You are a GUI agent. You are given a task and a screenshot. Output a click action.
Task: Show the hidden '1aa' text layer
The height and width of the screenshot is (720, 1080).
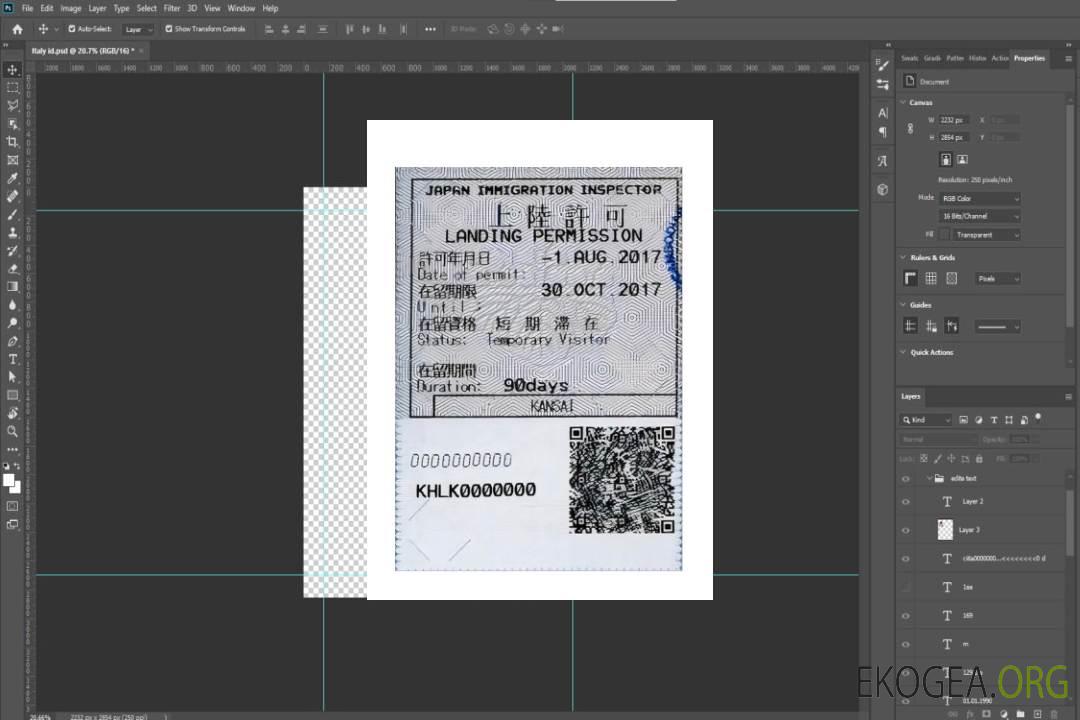pos(906,587)
